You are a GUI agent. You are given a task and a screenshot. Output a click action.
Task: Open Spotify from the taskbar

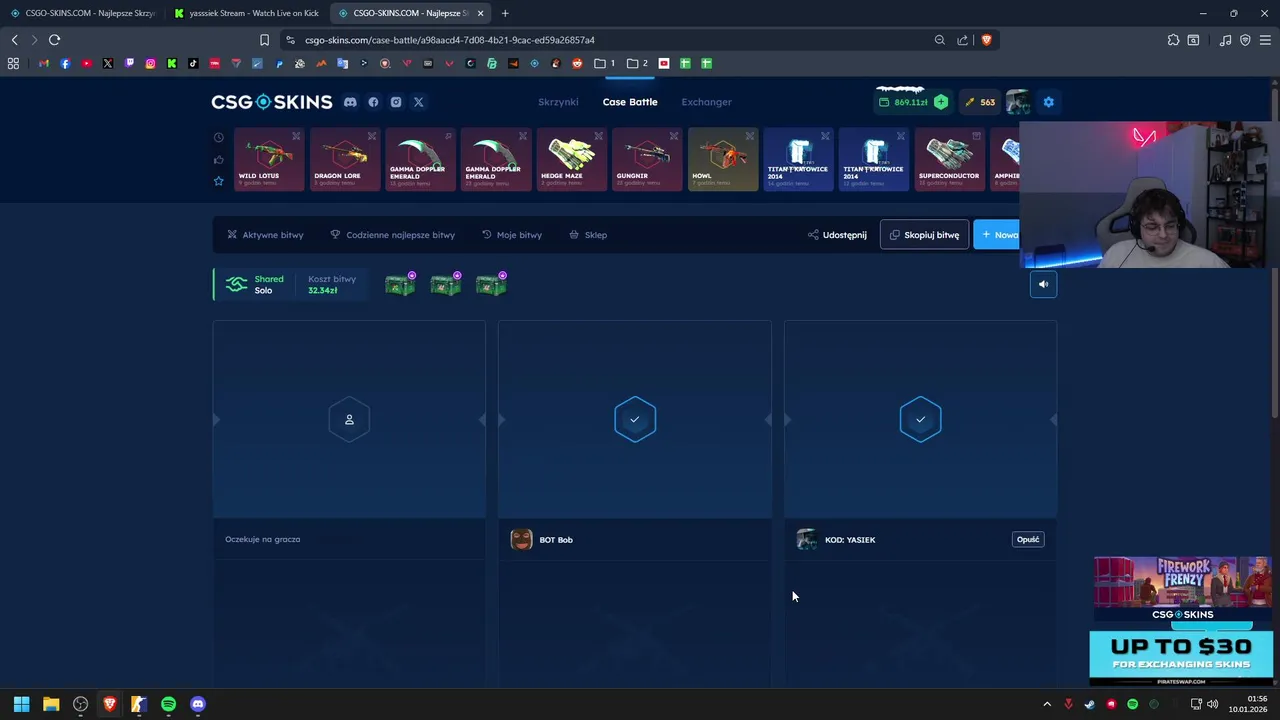[168, 704]
